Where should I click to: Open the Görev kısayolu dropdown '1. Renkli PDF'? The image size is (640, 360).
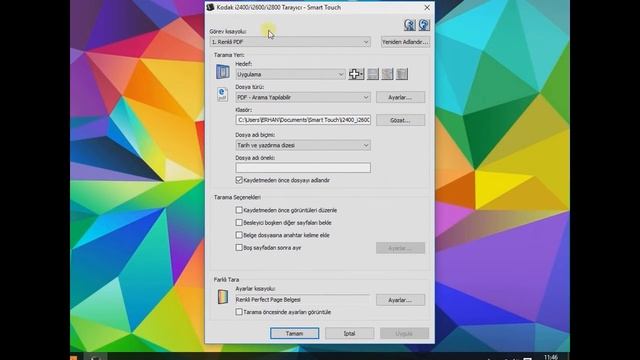(290, 42)
